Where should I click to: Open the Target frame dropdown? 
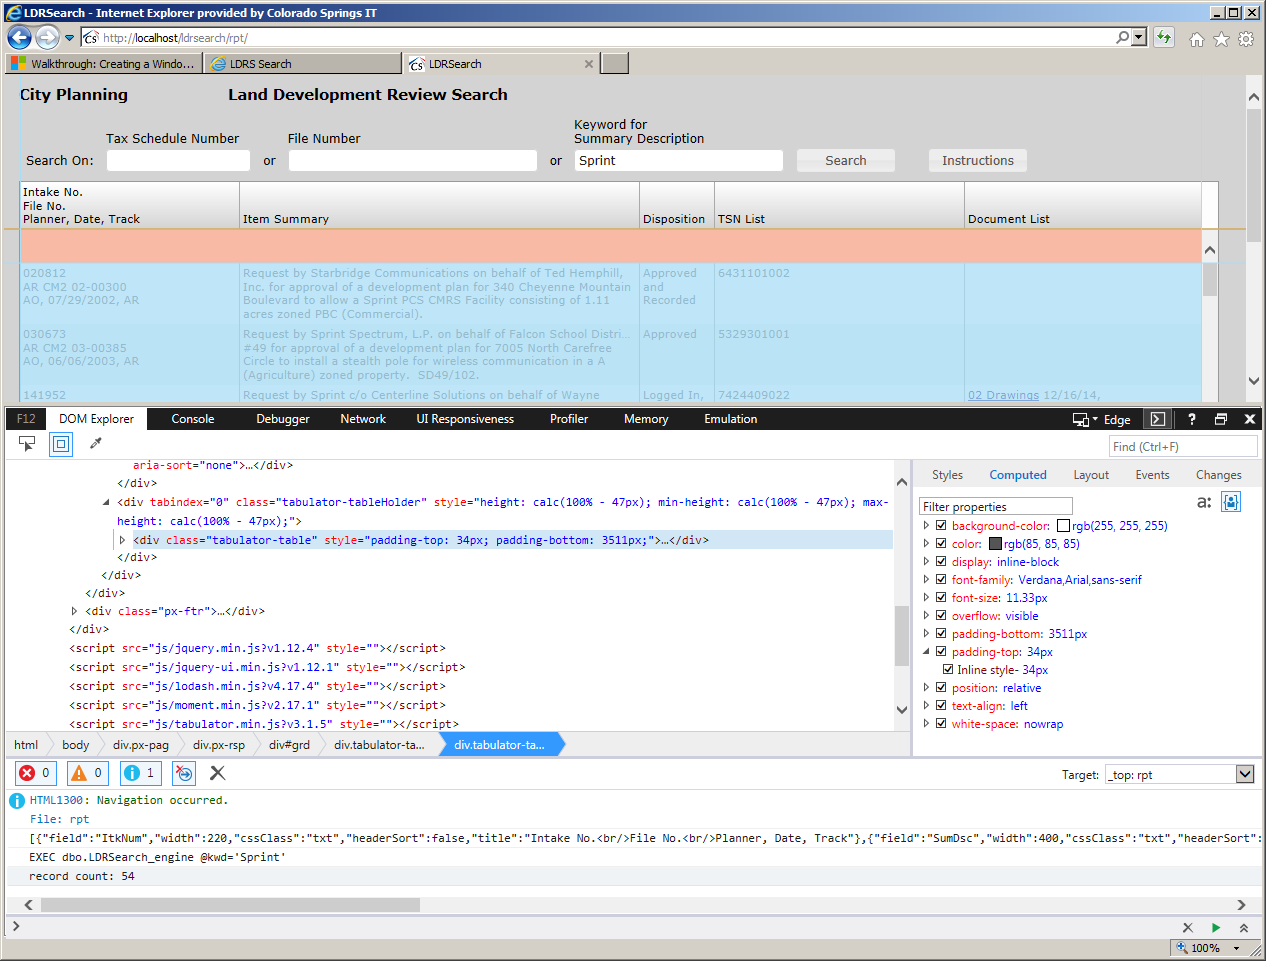point(1243,773)
